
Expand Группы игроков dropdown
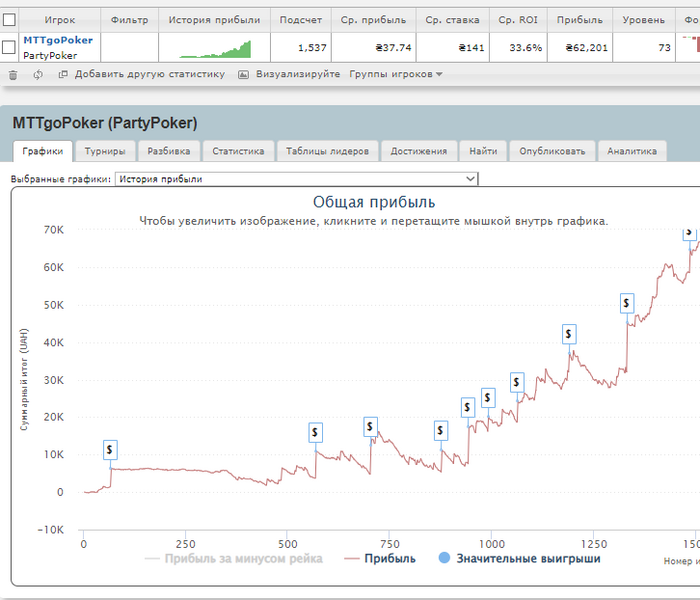(396, 74)
